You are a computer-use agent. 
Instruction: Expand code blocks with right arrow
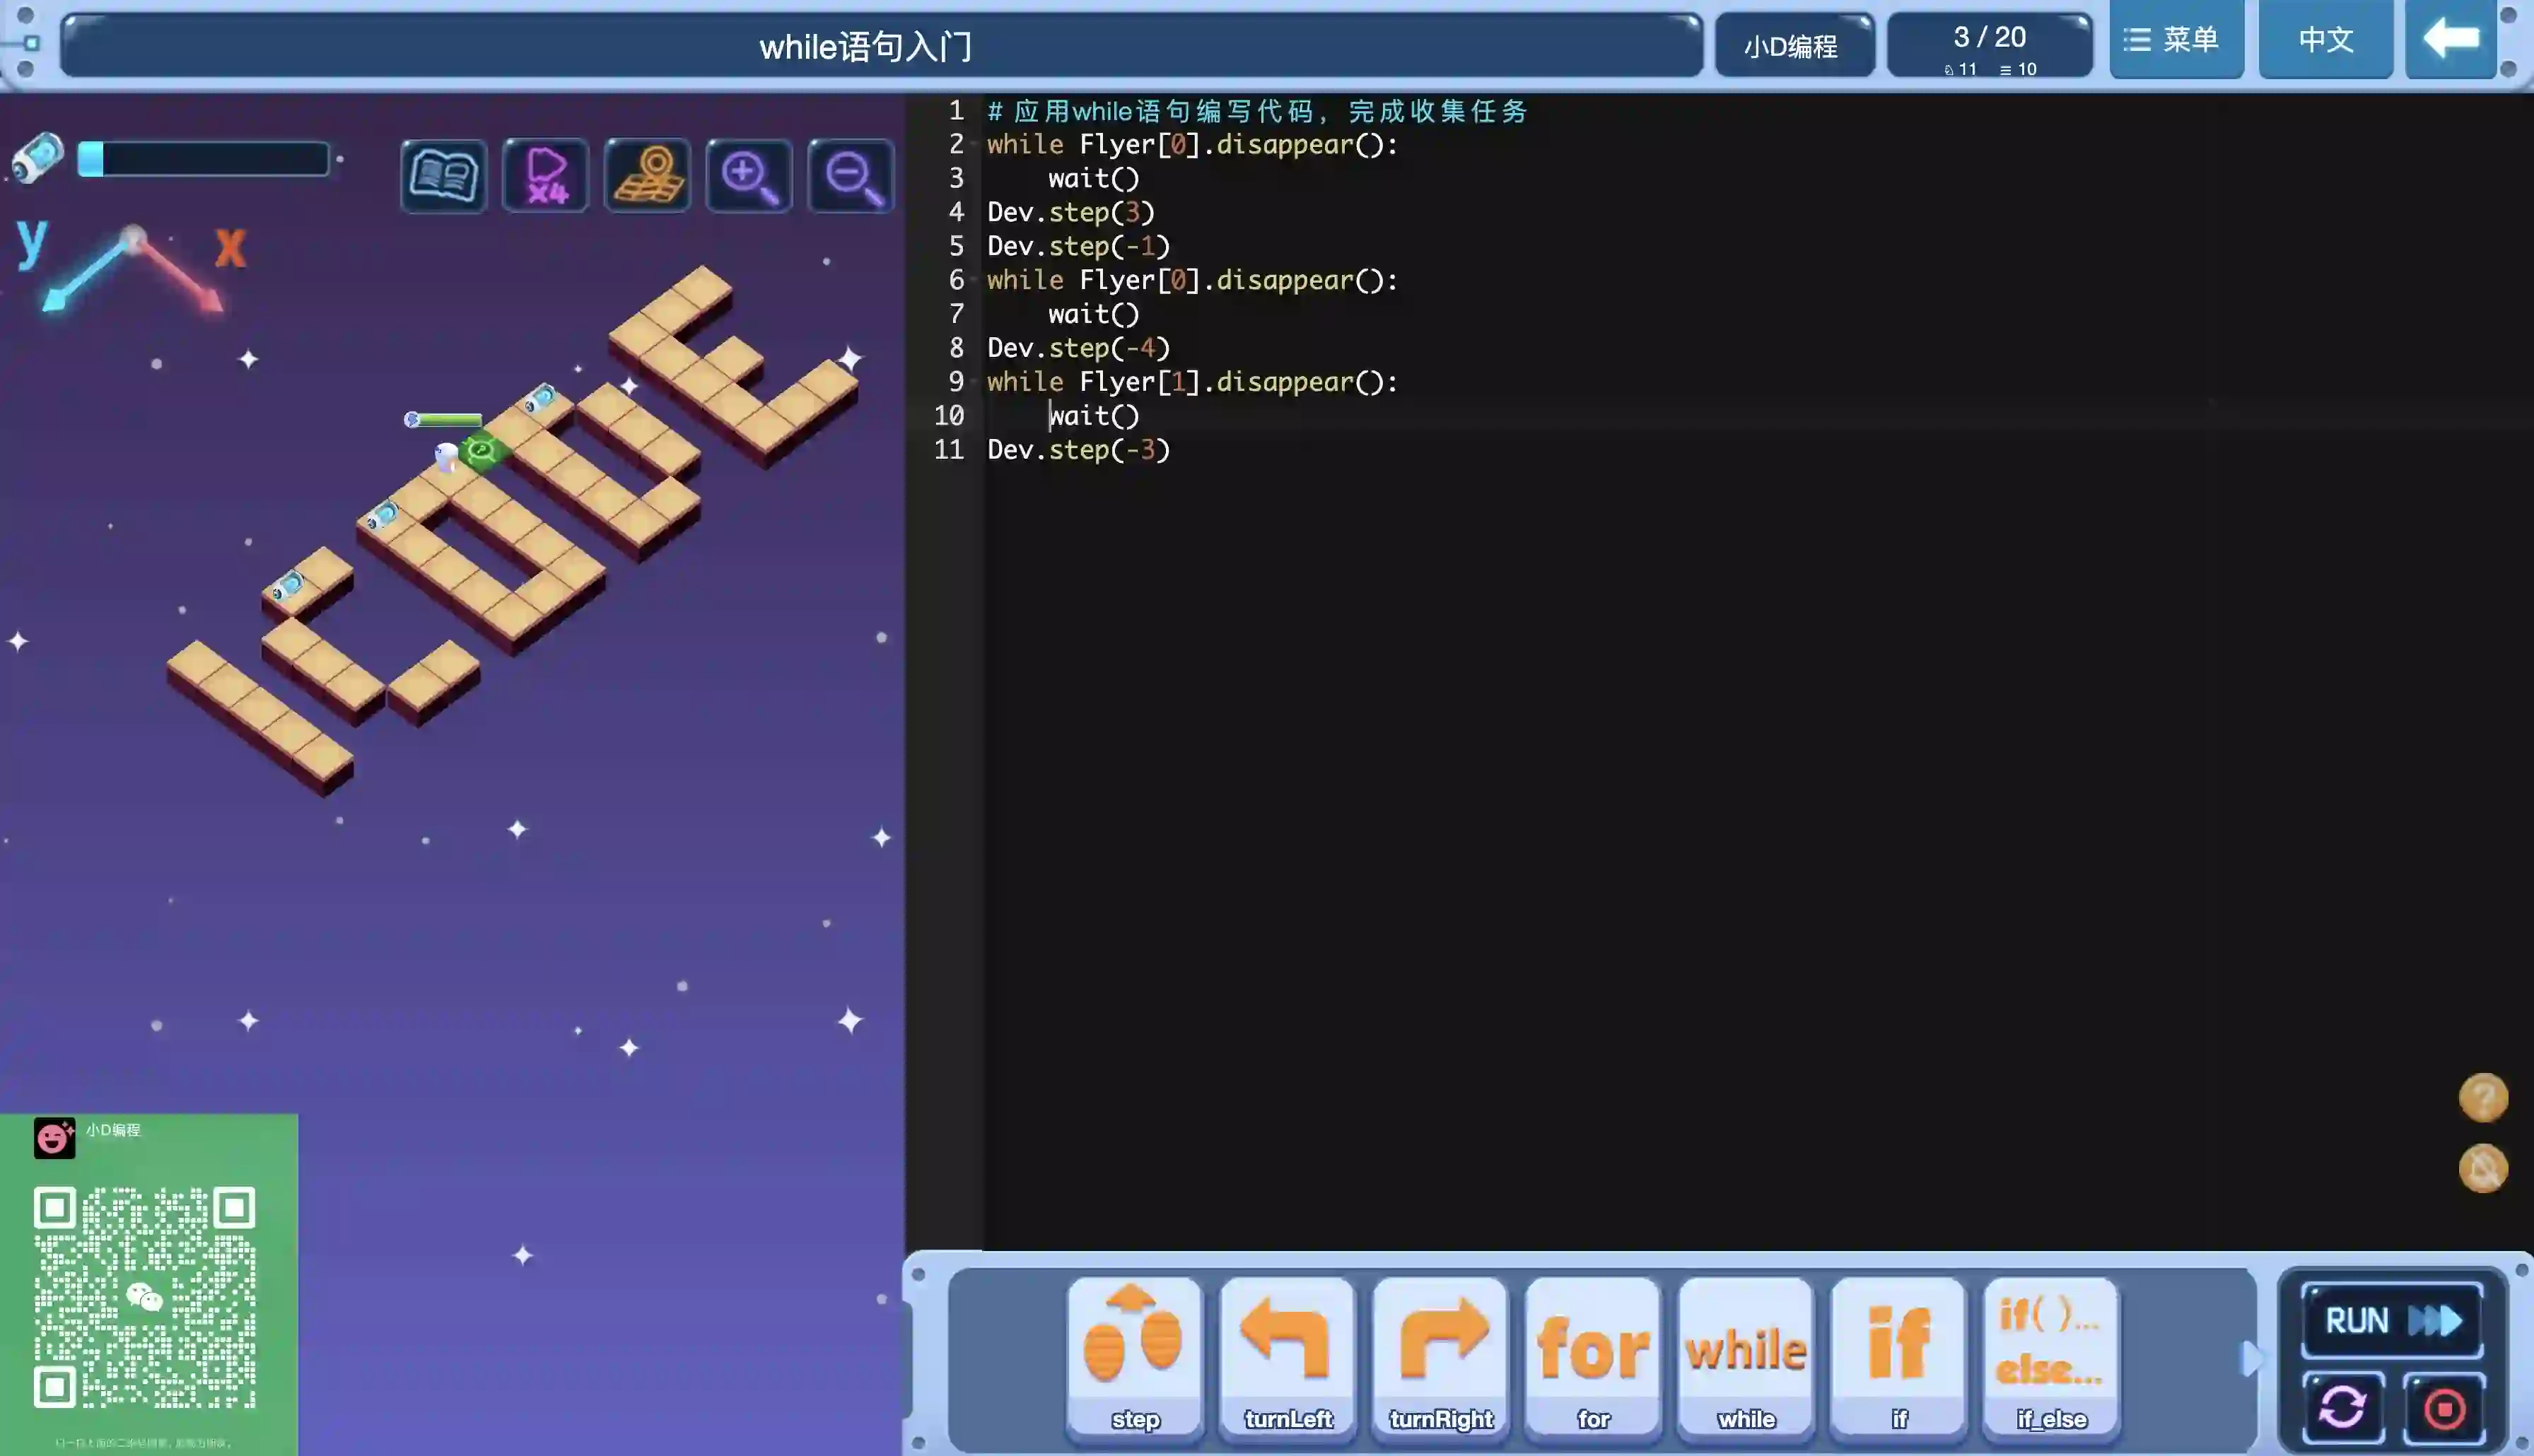pyautogui.click(x=2251, y=1358)
